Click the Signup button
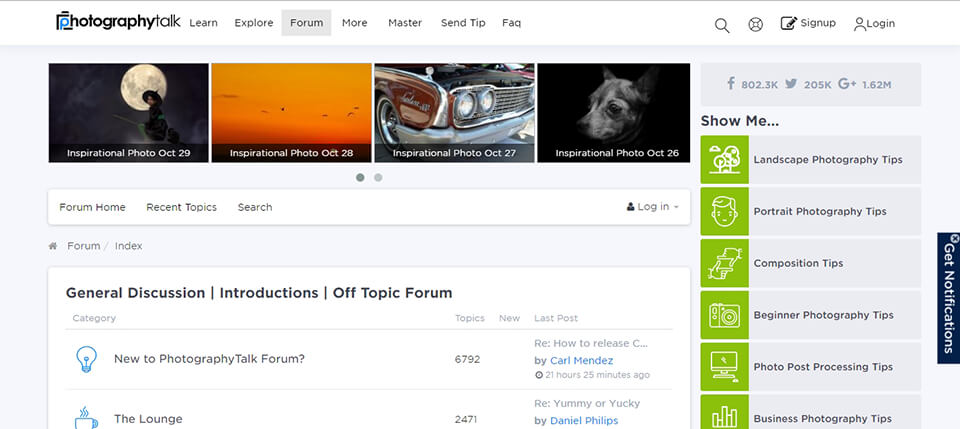The image size is (960, 429). (x=808, y=23)
